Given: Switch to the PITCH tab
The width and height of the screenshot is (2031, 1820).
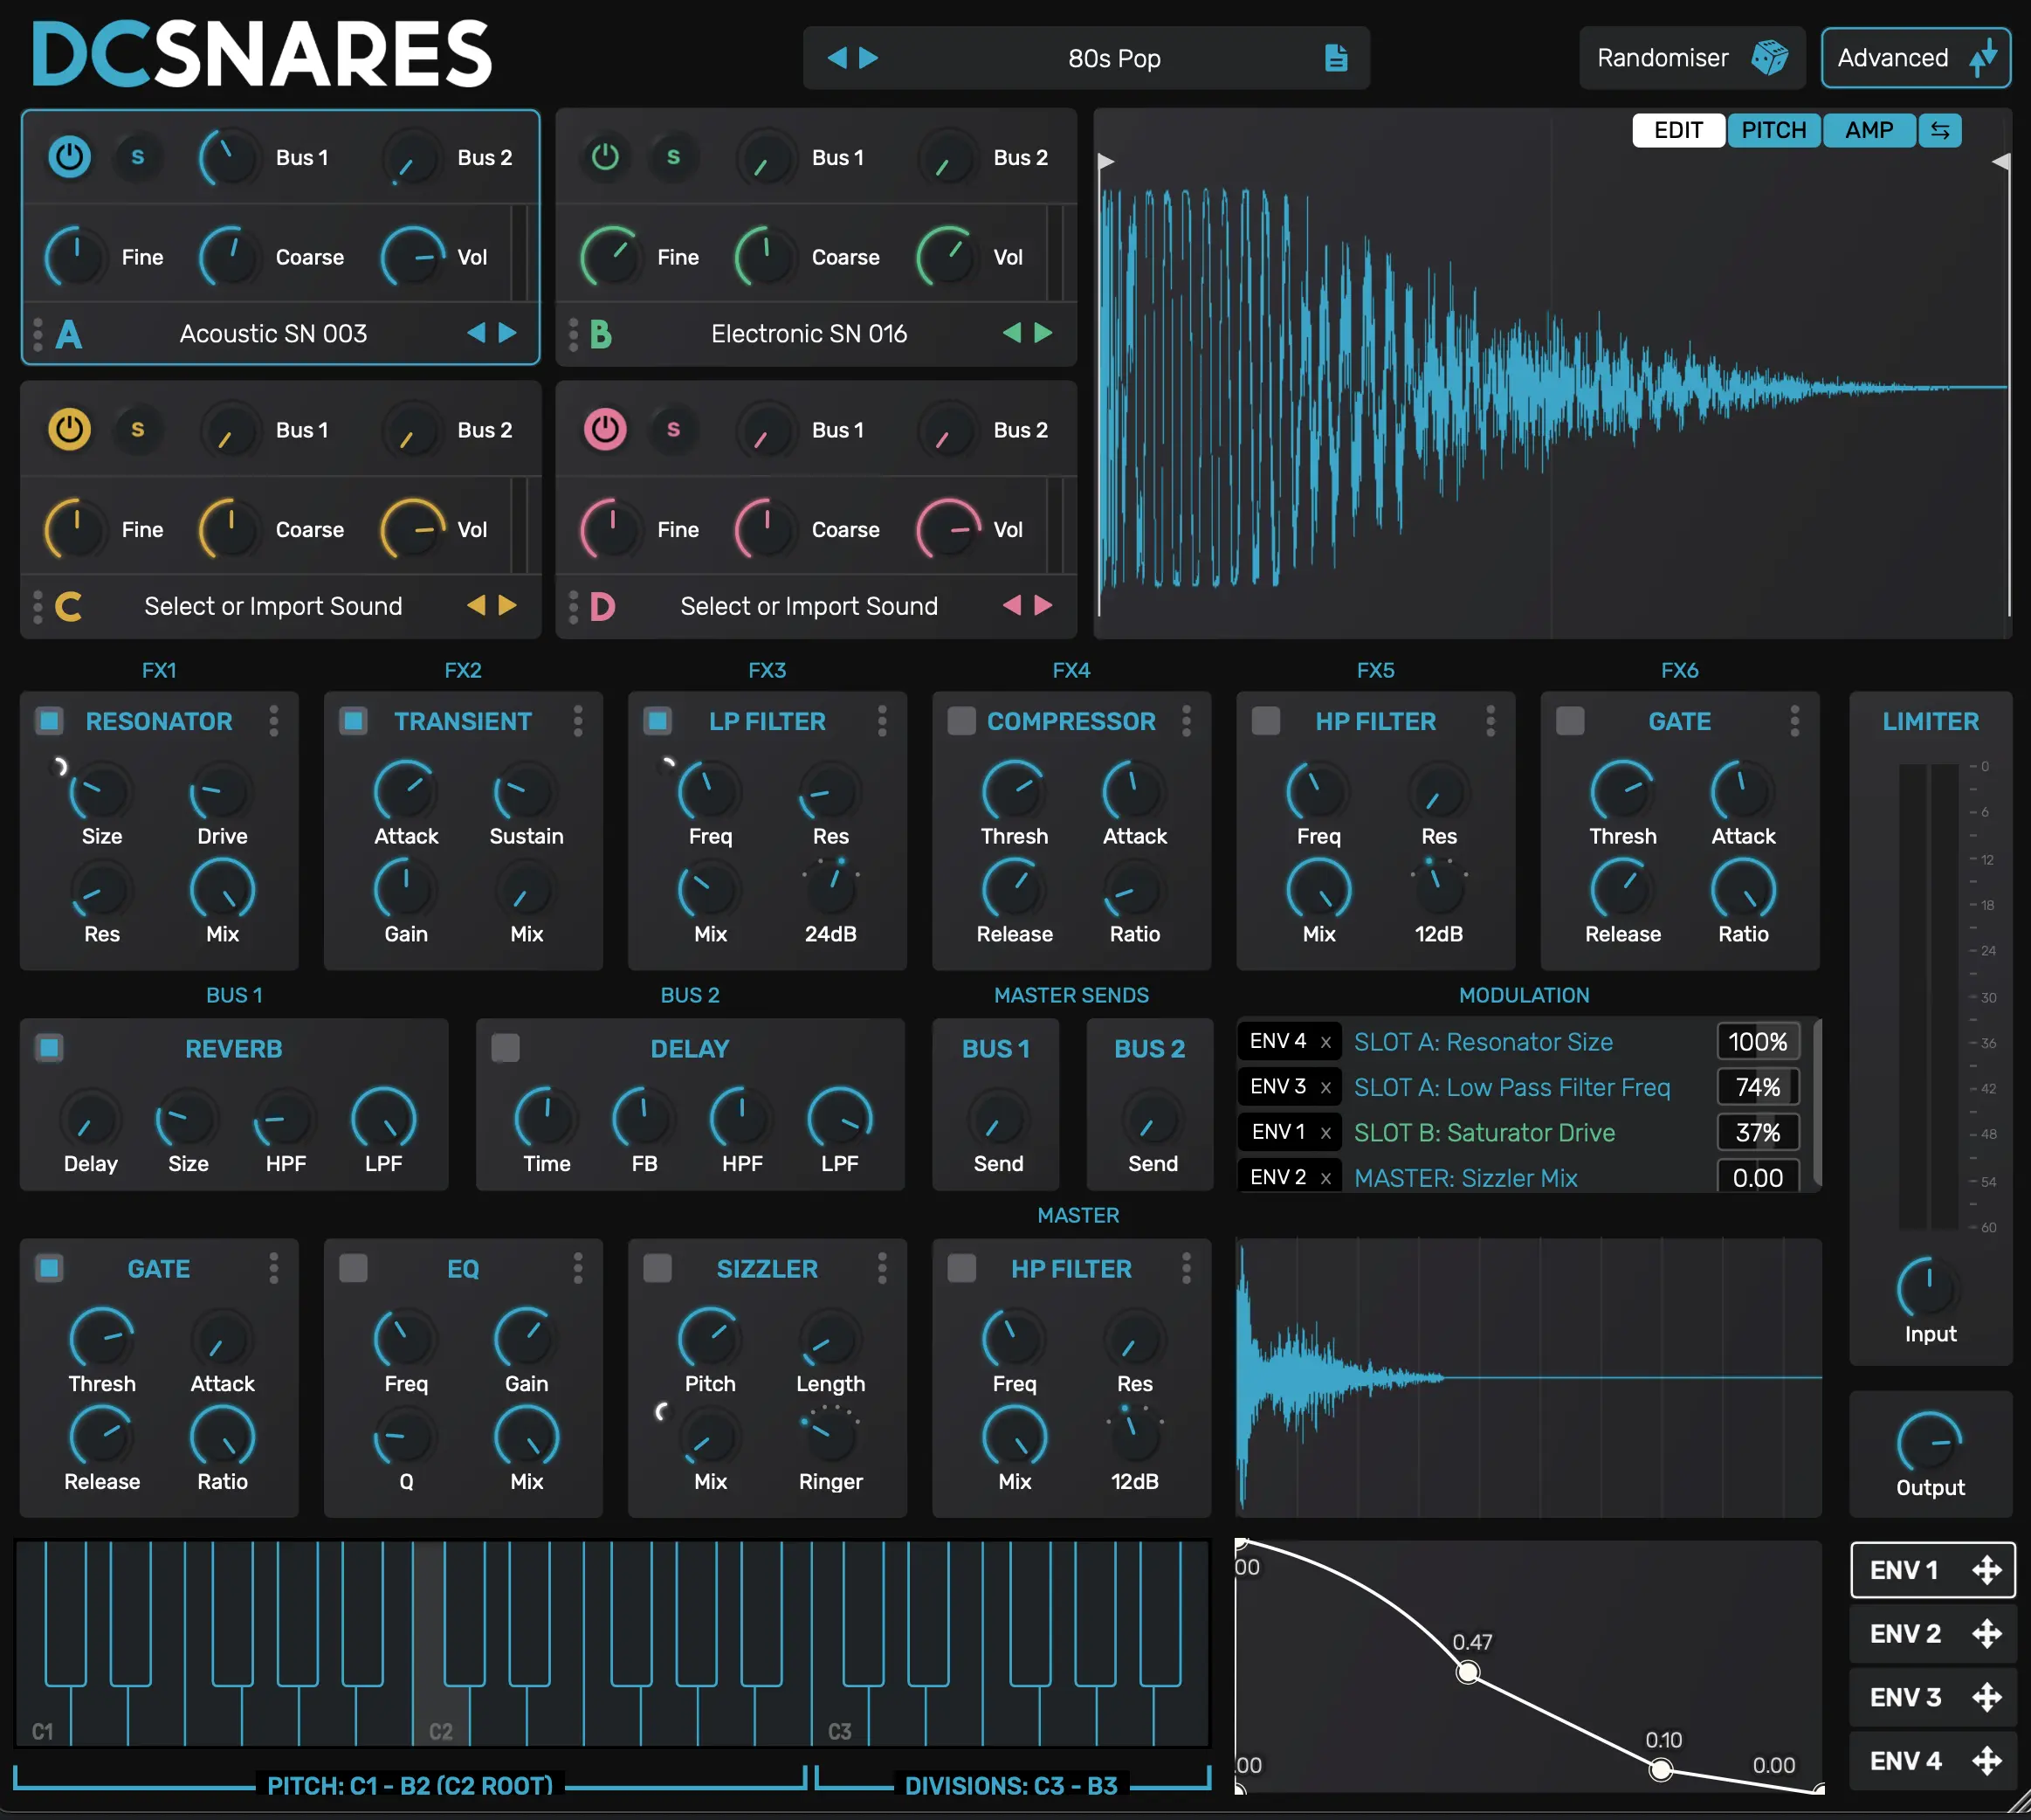Looking at the screenshot, I should [1773, 130].
